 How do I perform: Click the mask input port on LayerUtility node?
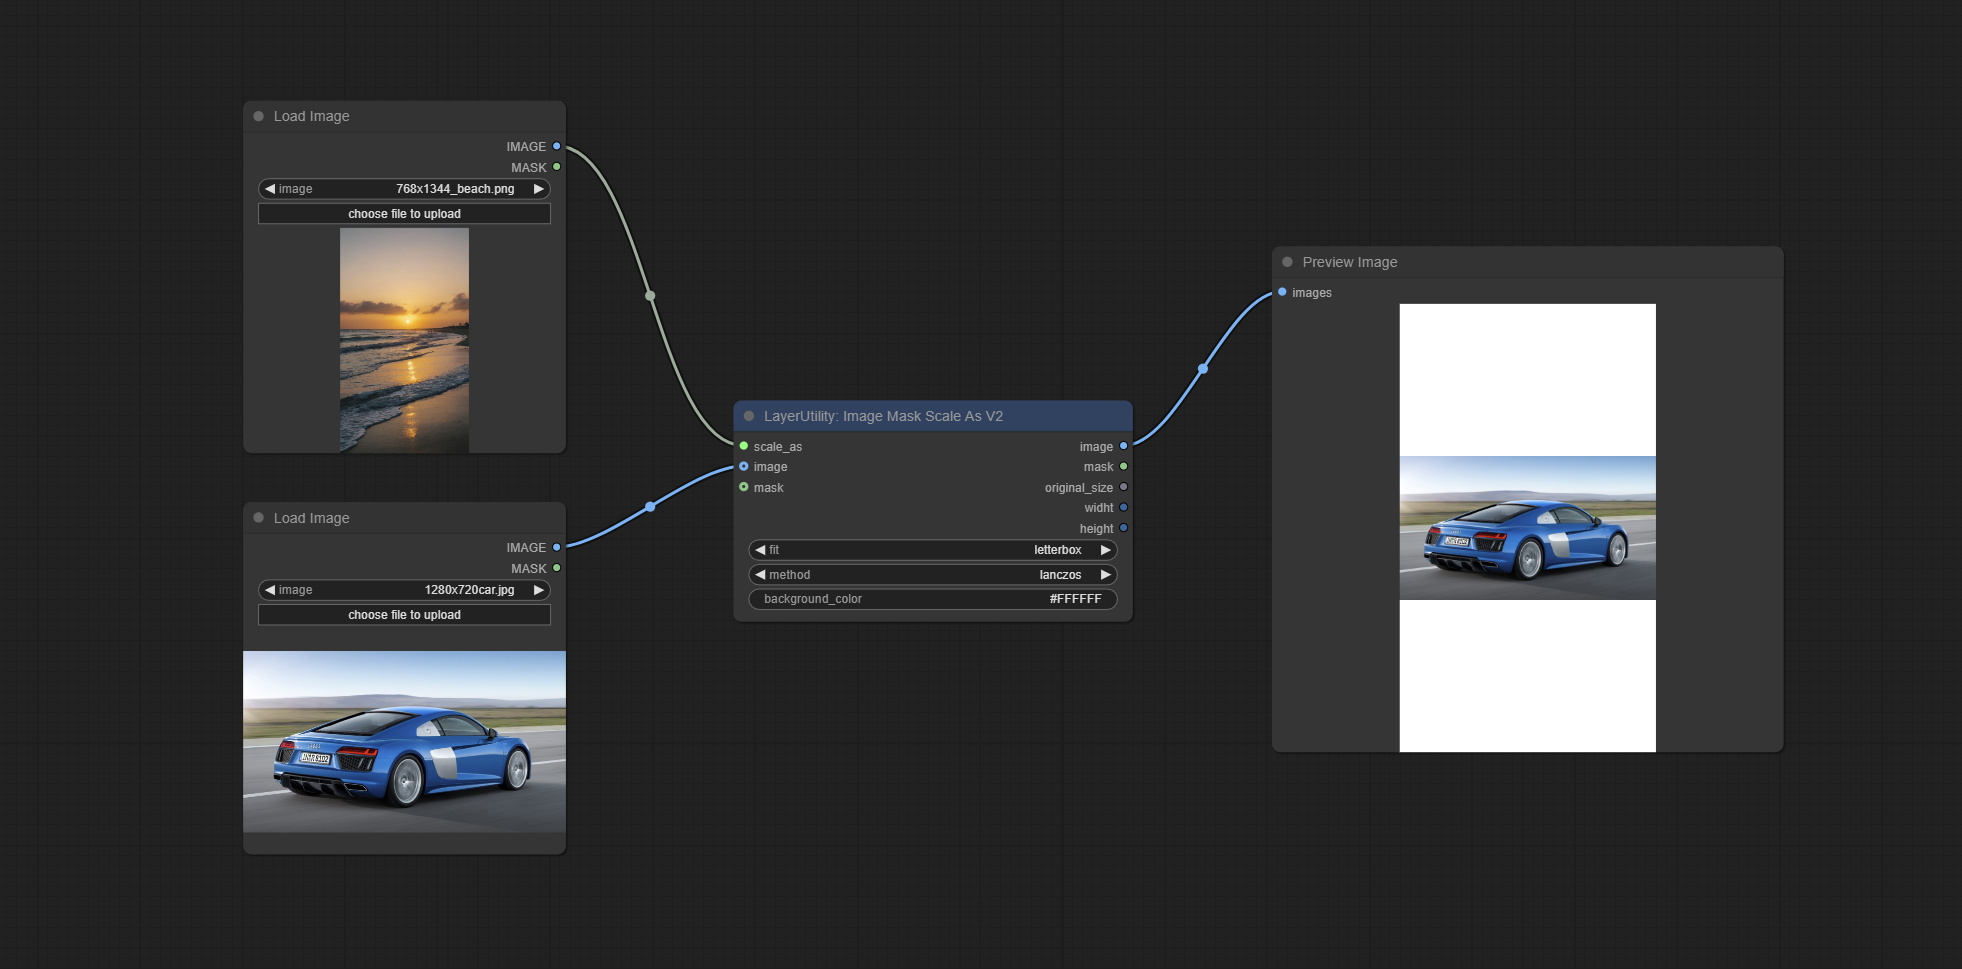click(744, 487)
